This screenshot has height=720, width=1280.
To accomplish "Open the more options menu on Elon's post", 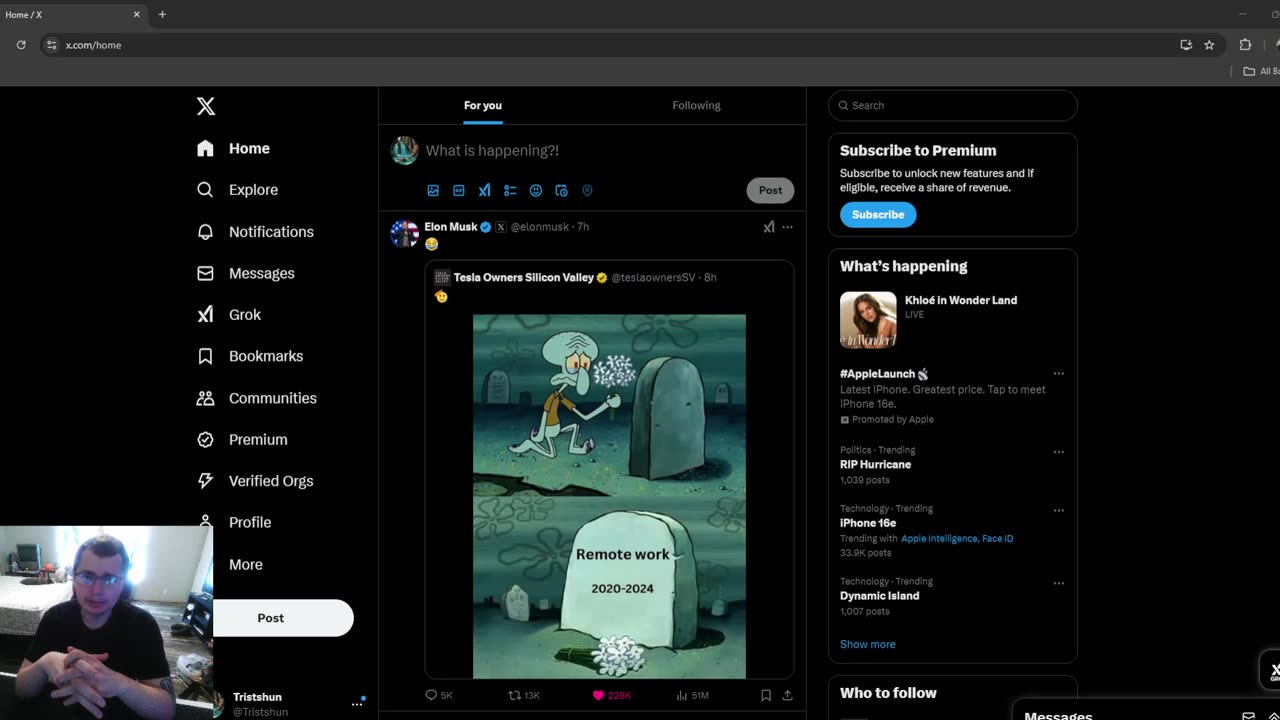I will [787, 227].
